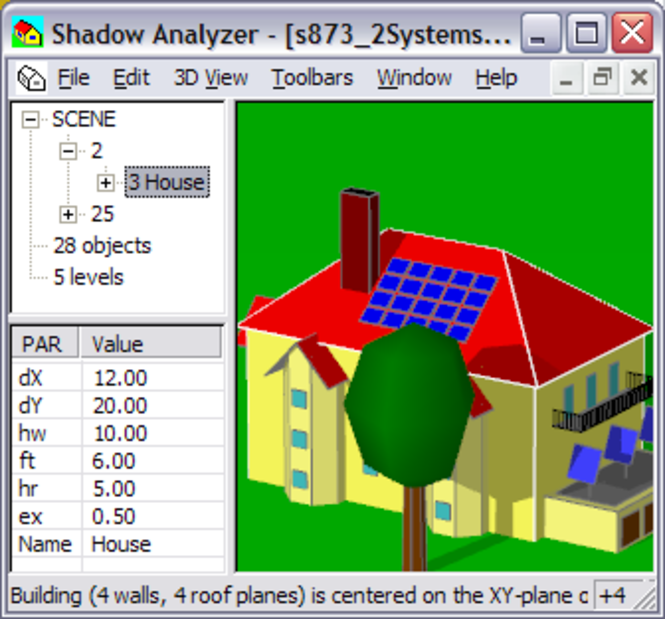Click the ex value 0.50
The width and height of the screenshot is (665, 619).
point(152,516)
